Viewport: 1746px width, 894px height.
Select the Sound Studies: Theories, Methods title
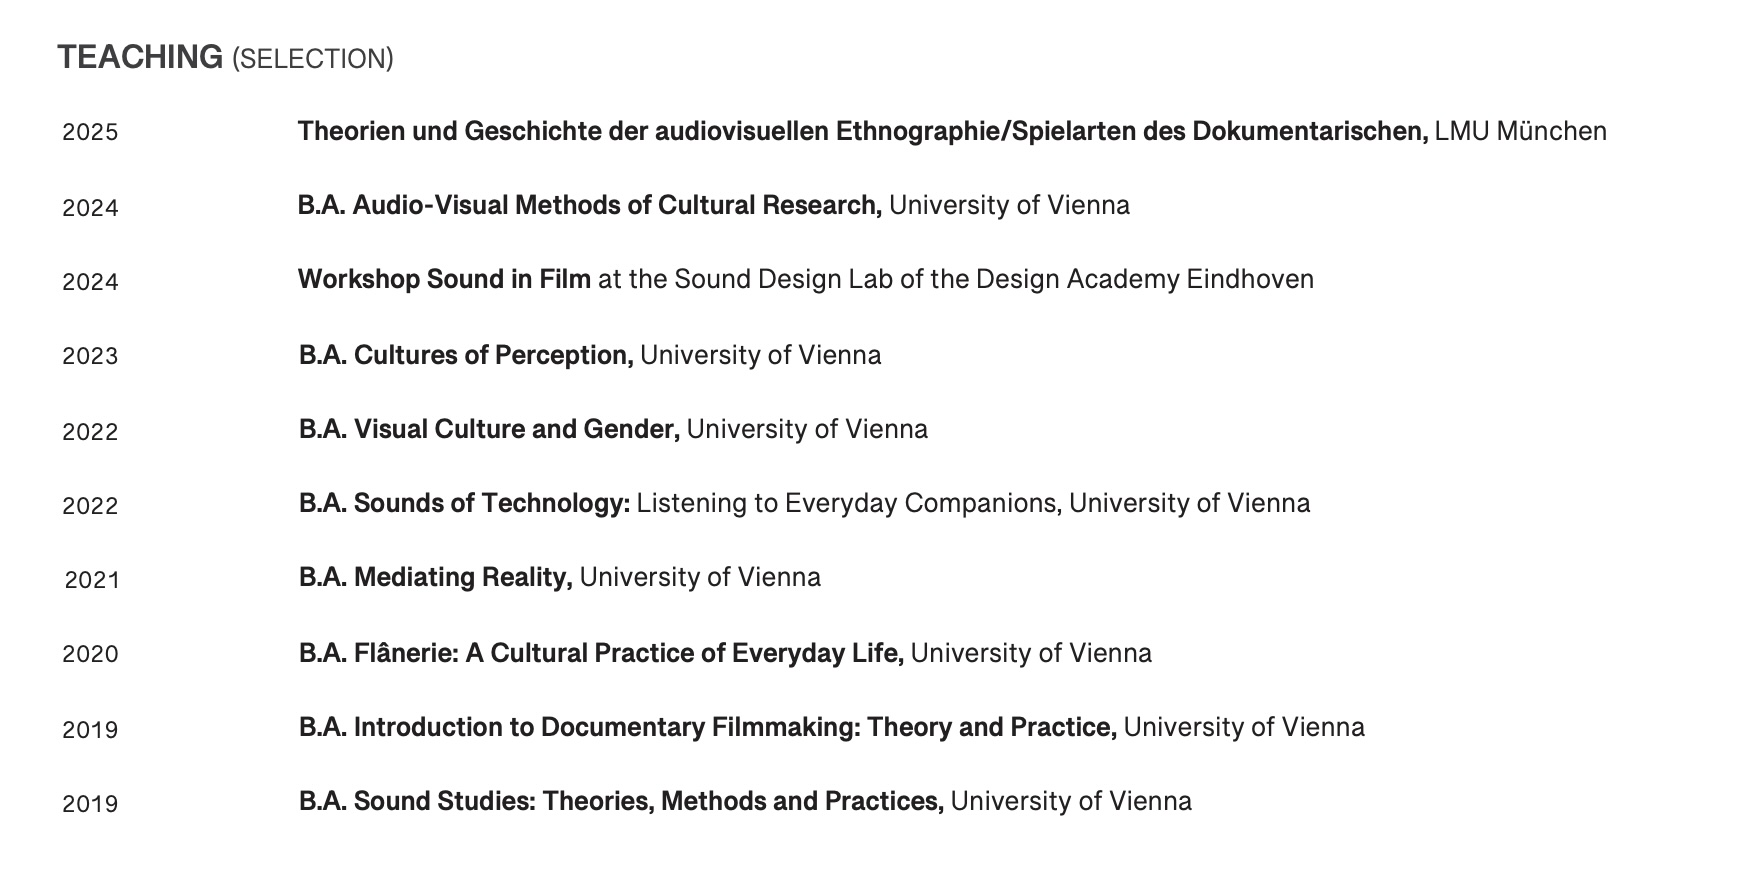point(621,801)
